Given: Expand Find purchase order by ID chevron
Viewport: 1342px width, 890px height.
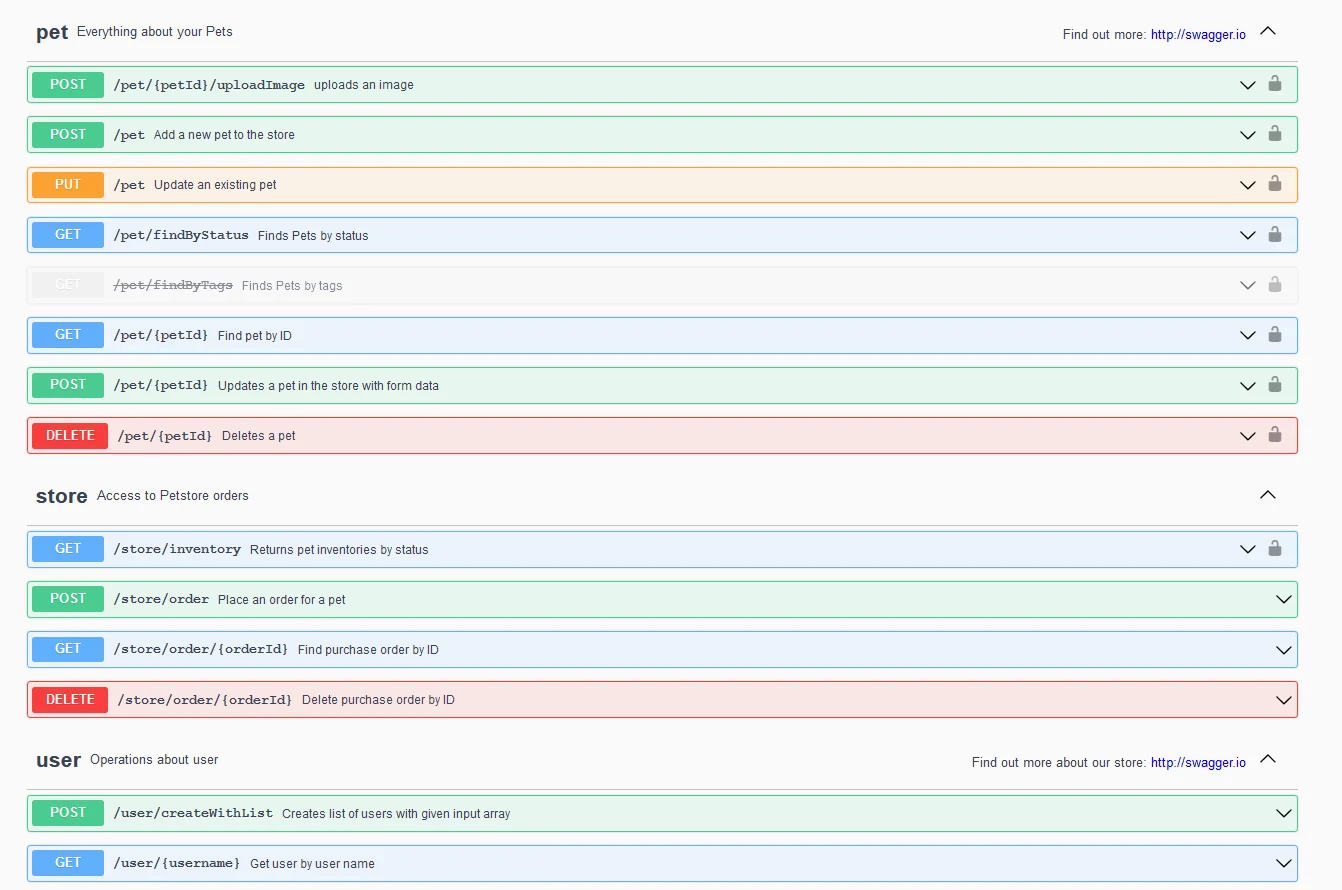Looking at the screenshot, I should click(1285, 650).
